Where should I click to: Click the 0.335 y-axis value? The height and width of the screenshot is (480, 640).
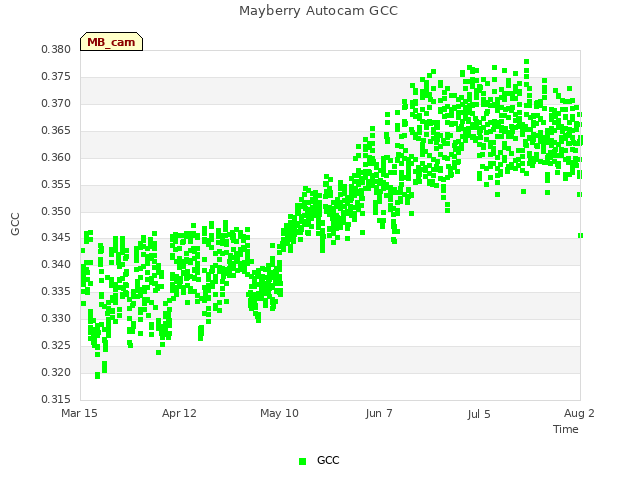point(56,291)
